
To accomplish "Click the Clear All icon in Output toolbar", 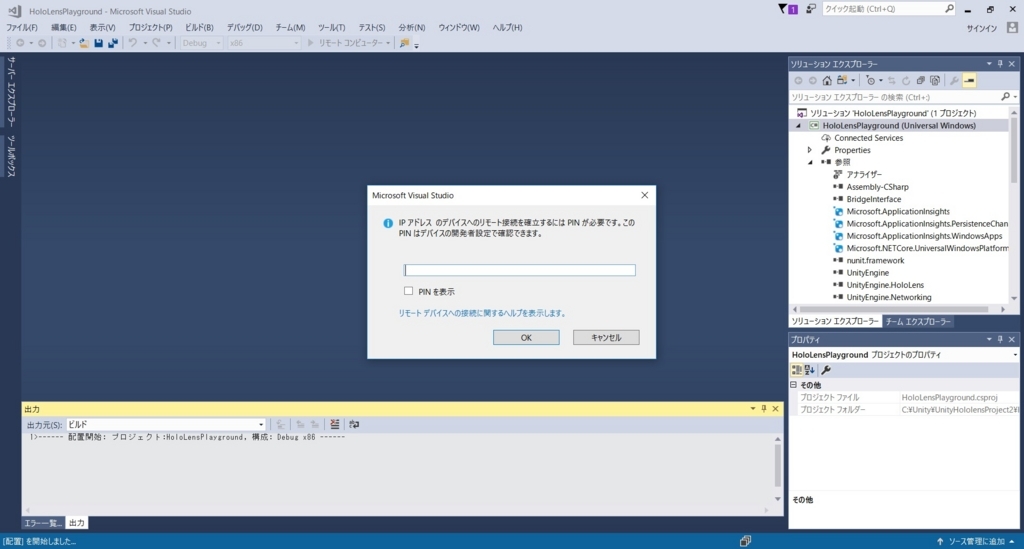I will 334,424.
